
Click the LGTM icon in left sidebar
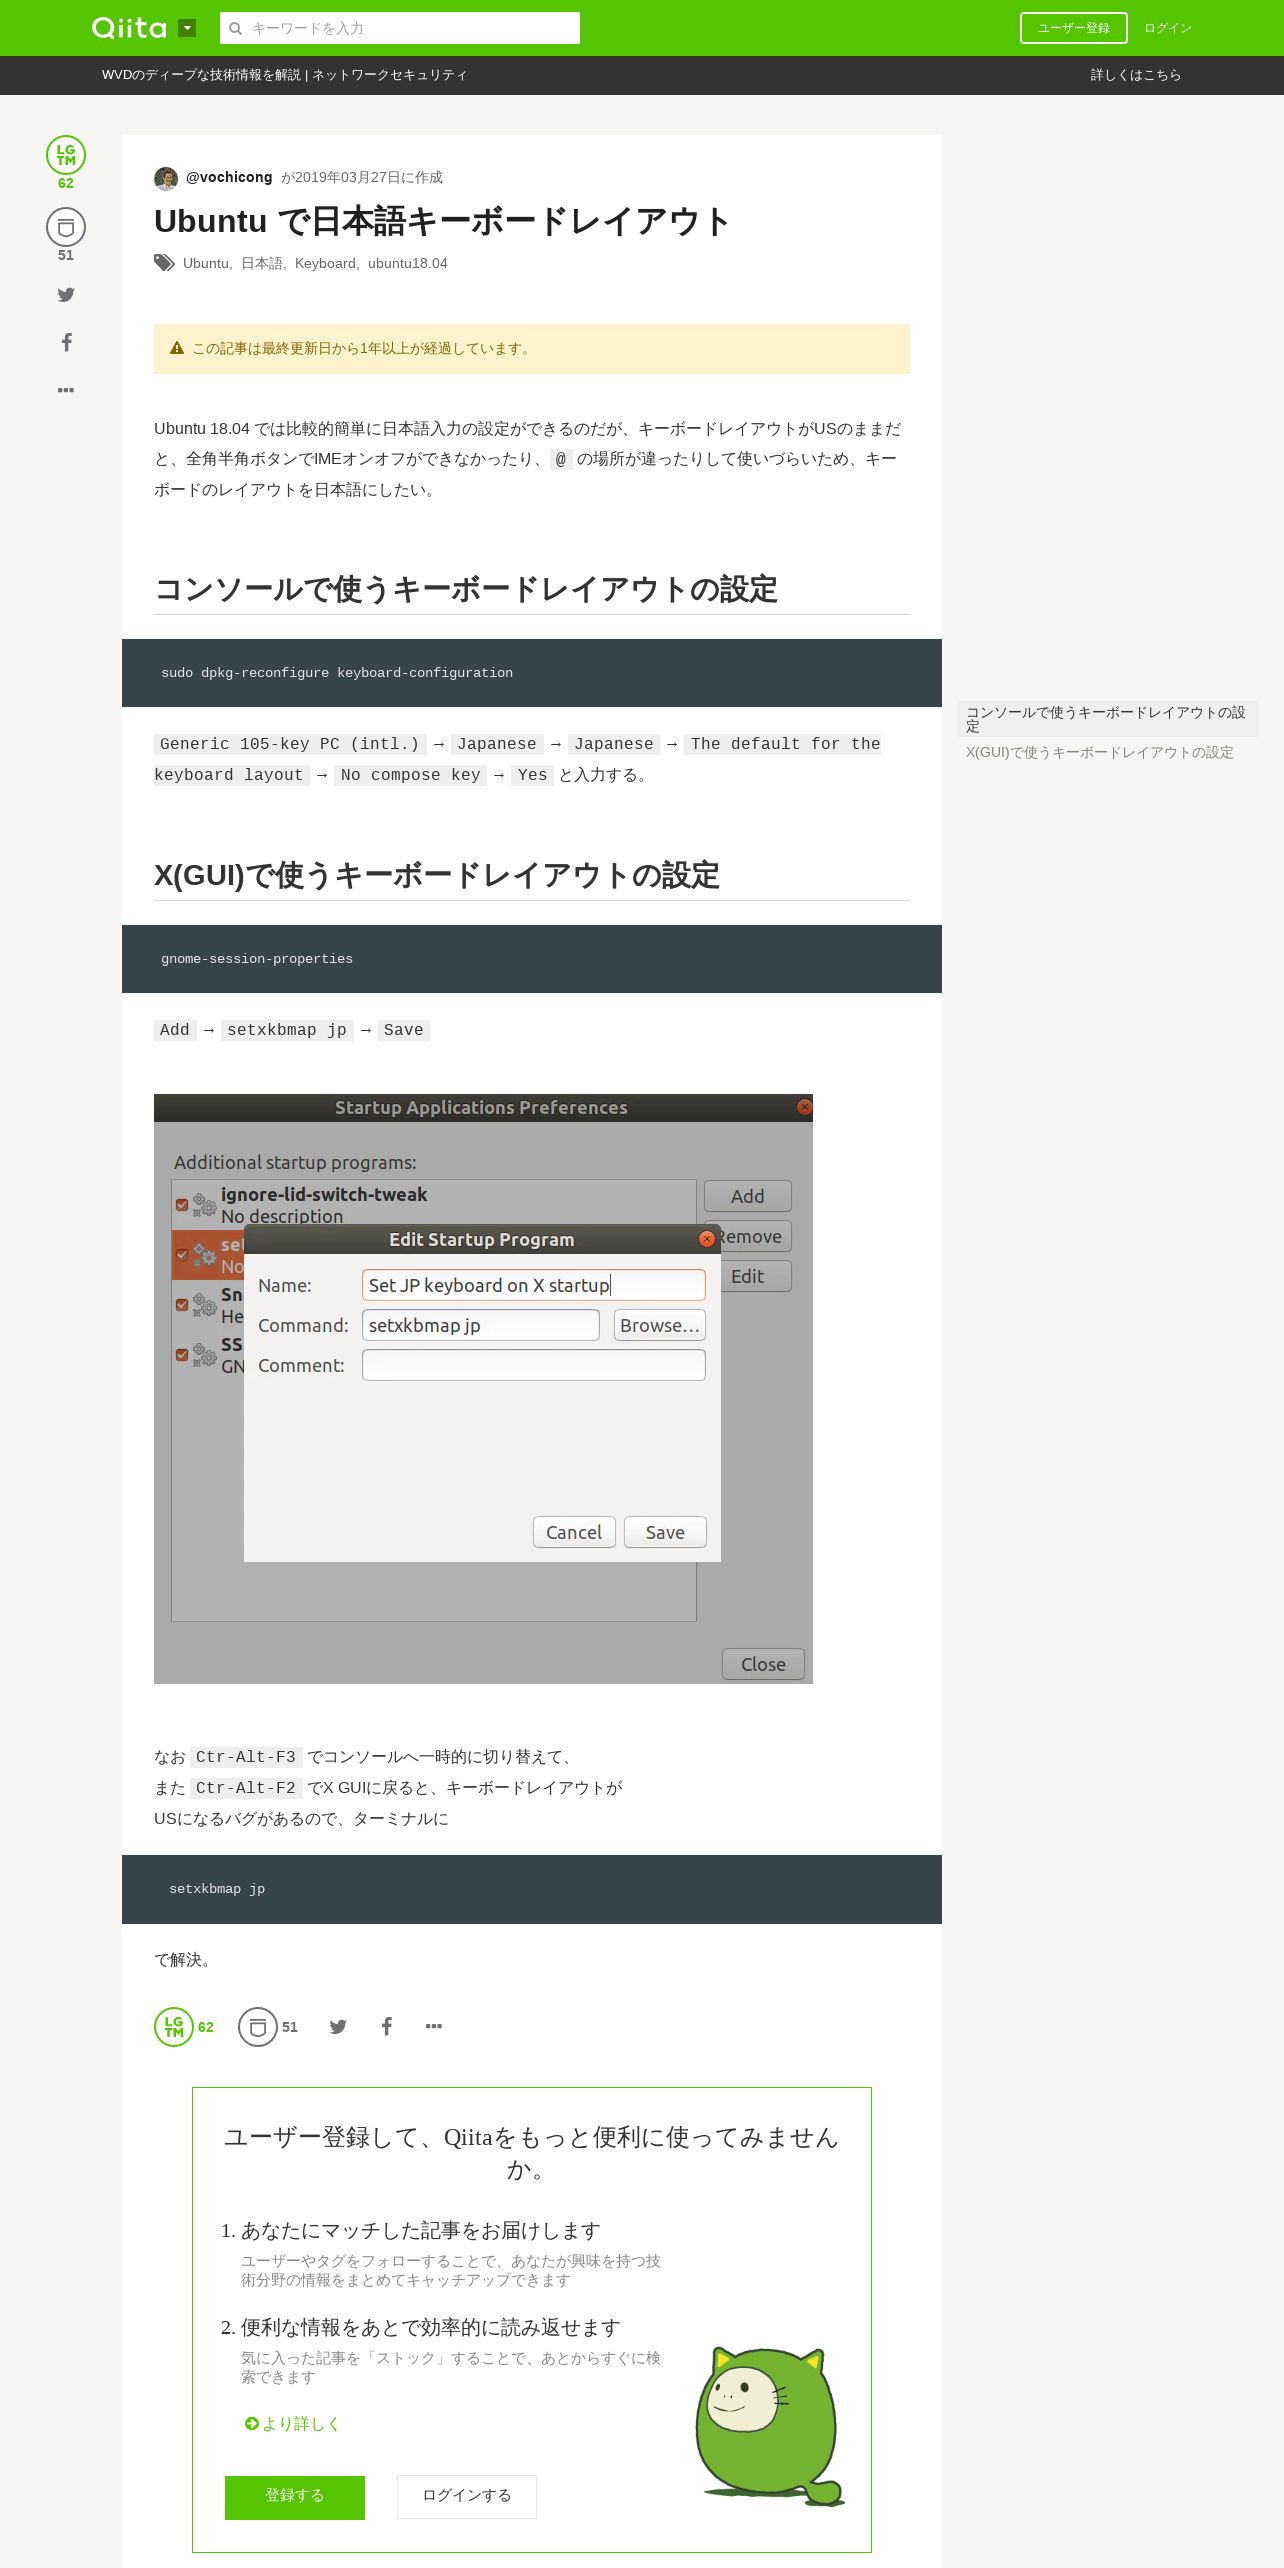click(66, 155)
